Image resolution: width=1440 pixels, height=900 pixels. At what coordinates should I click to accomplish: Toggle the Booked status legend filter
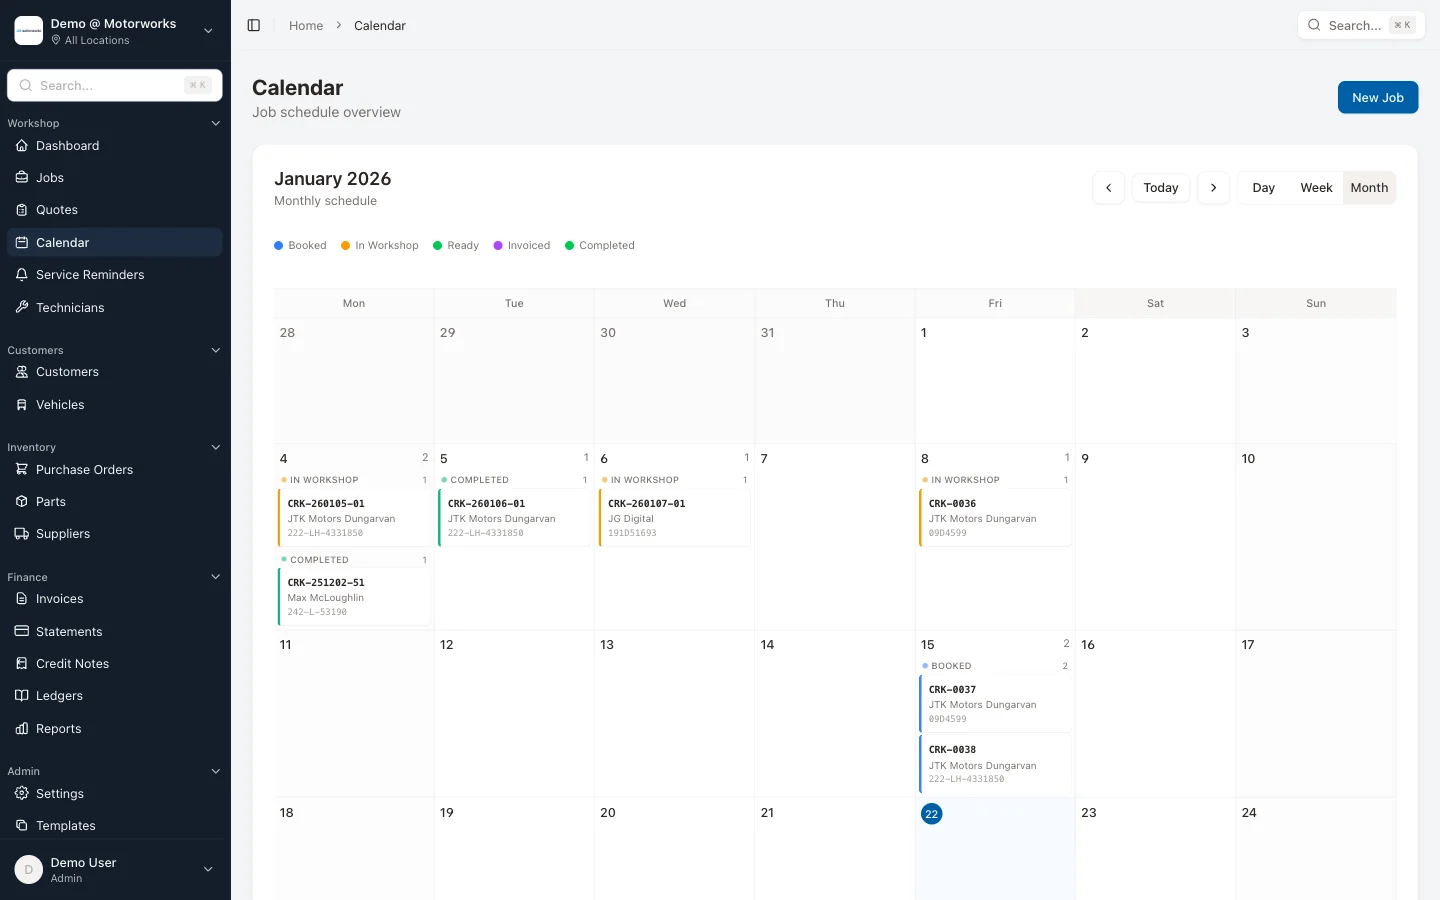coord(300,245)
